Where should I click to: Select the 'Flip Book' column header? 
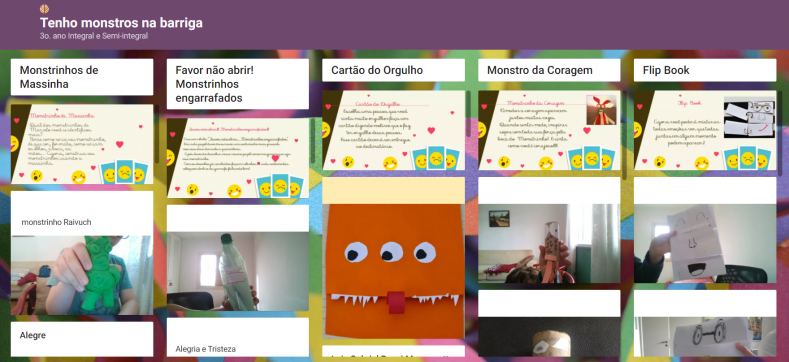point(705,70)
